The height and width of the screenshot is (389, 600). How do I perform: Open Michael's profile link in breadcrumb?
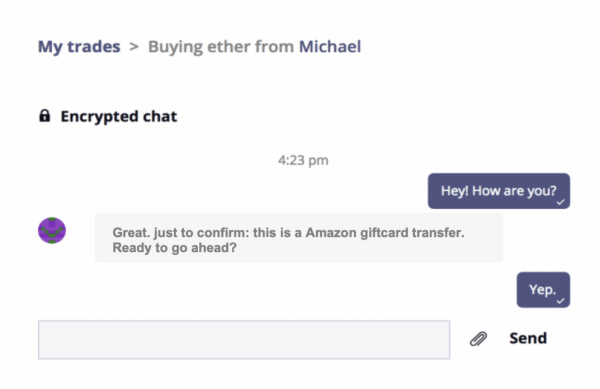pyautogui.click(x=330, y=47)
